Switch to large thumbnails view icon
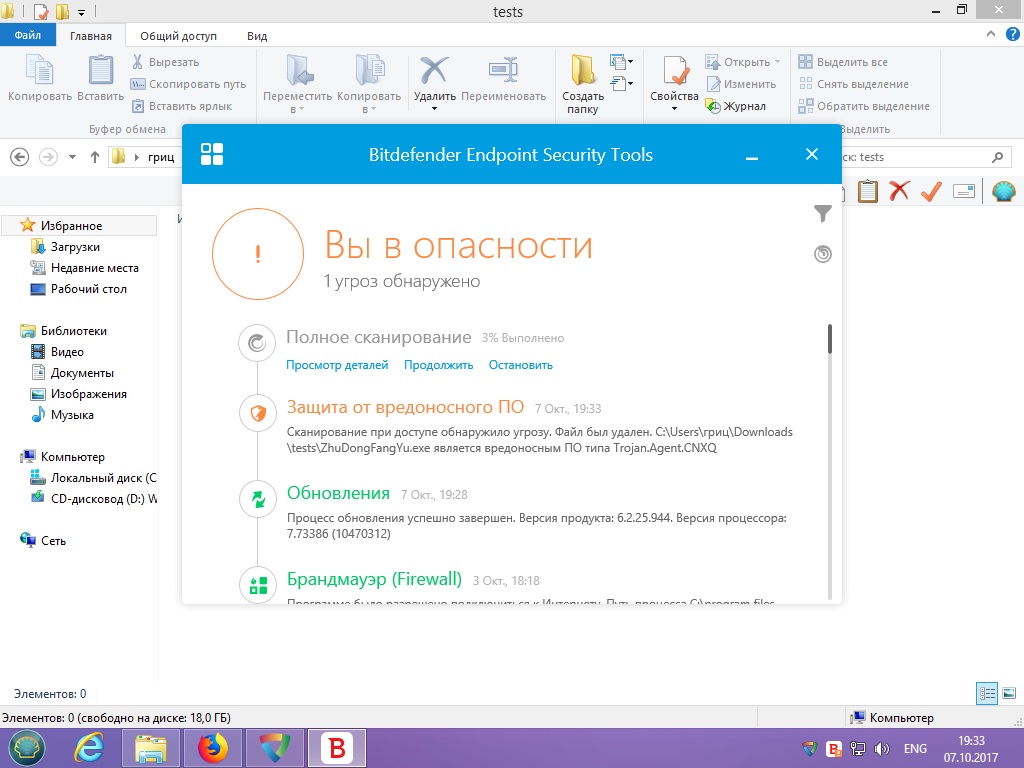Image resolution: width=1024 pixels, height=768 pixels. (1009, 693)
